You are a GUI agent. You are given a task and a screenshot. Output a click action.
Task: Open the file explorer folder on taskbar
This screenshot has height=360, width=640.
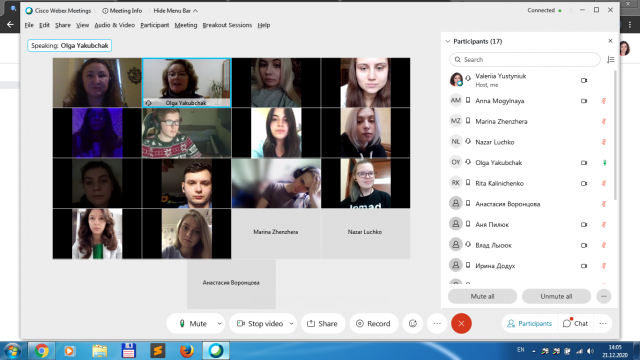(100, 351)
